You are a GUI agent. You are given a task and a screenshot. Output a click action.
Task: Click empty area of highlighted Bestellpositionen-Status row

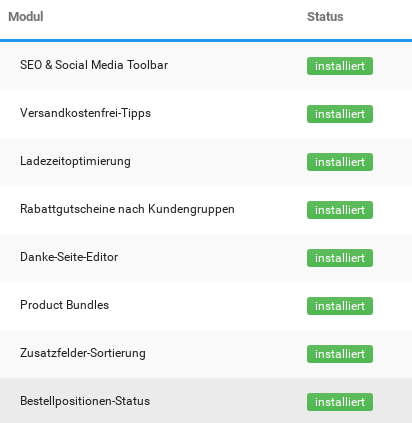(x=227, y=401)
